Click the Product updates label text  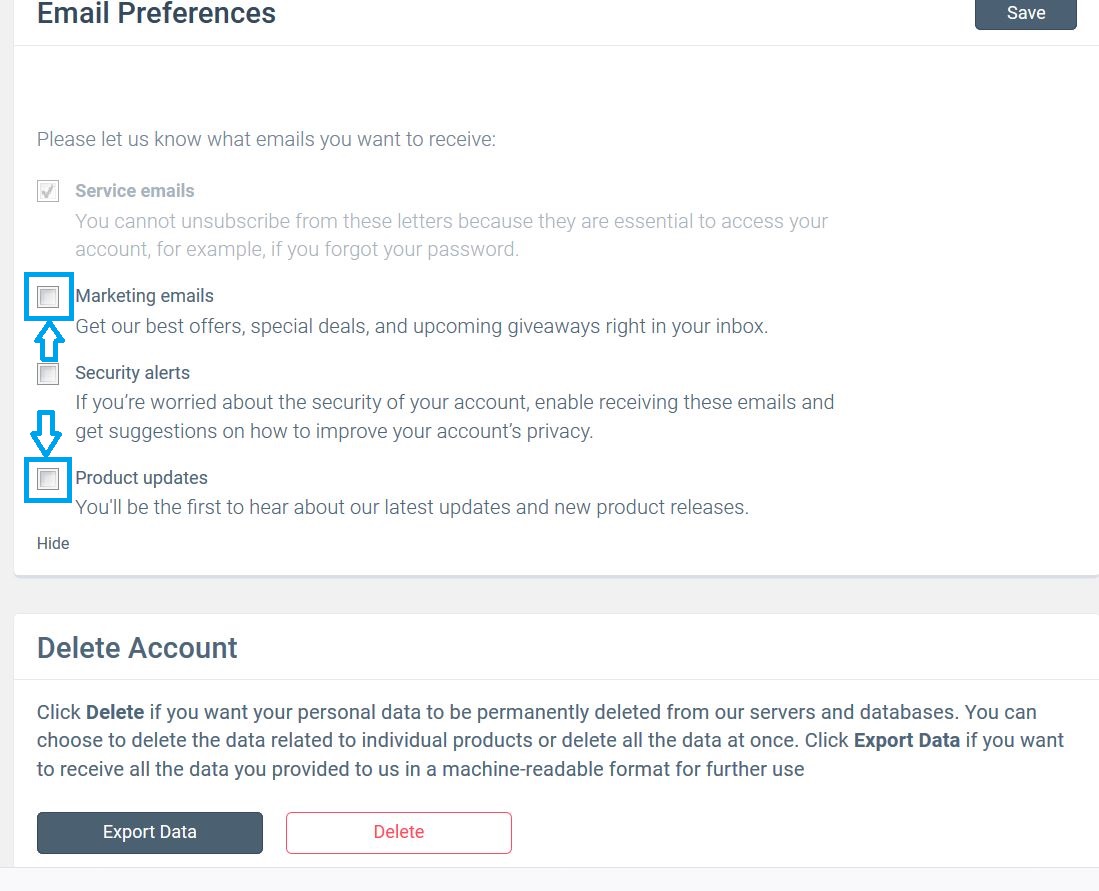pos(141,478)
